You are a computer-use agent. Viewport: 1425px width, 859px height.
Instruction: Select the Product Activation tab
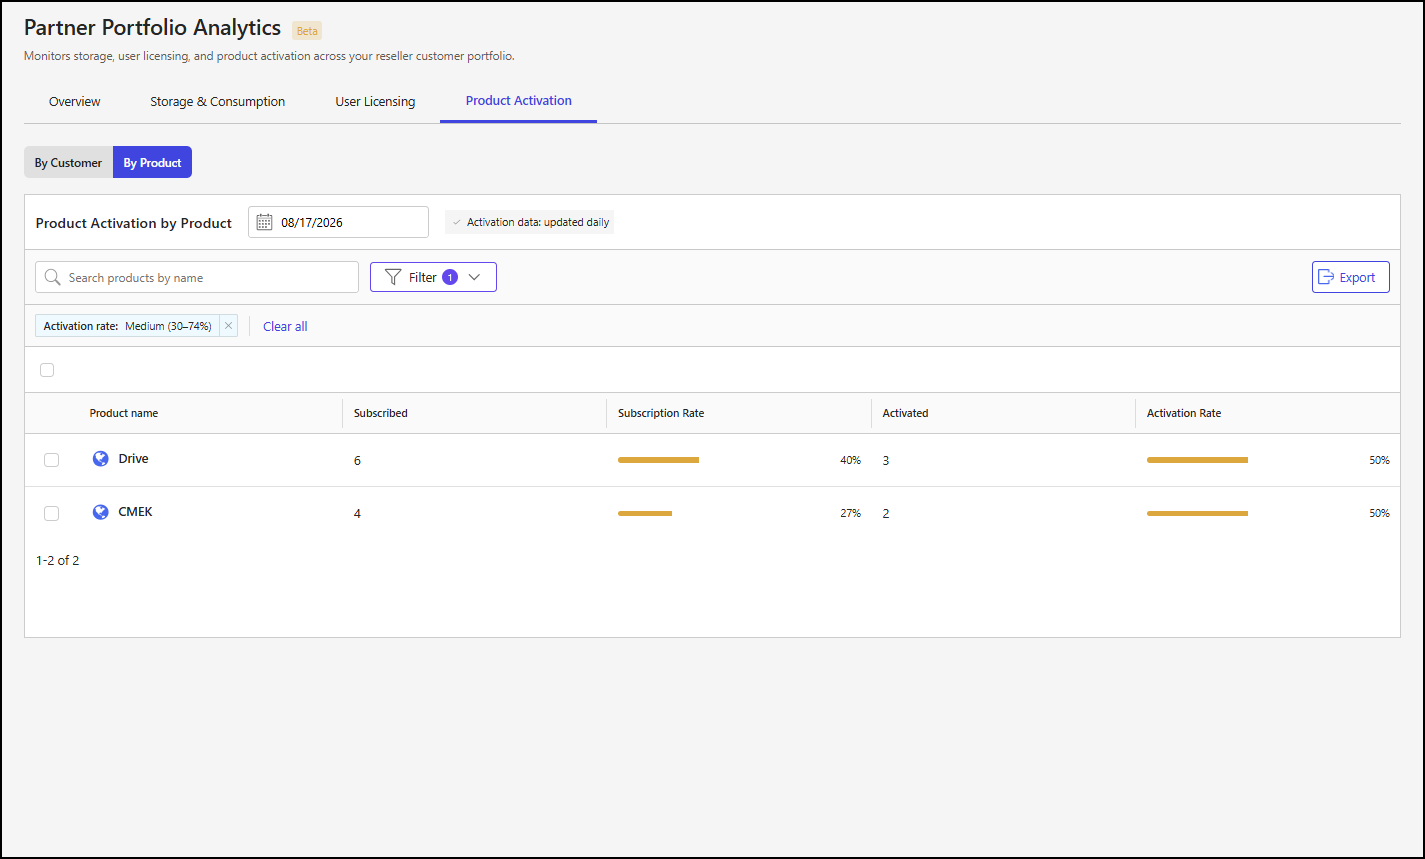coord(519,101)
